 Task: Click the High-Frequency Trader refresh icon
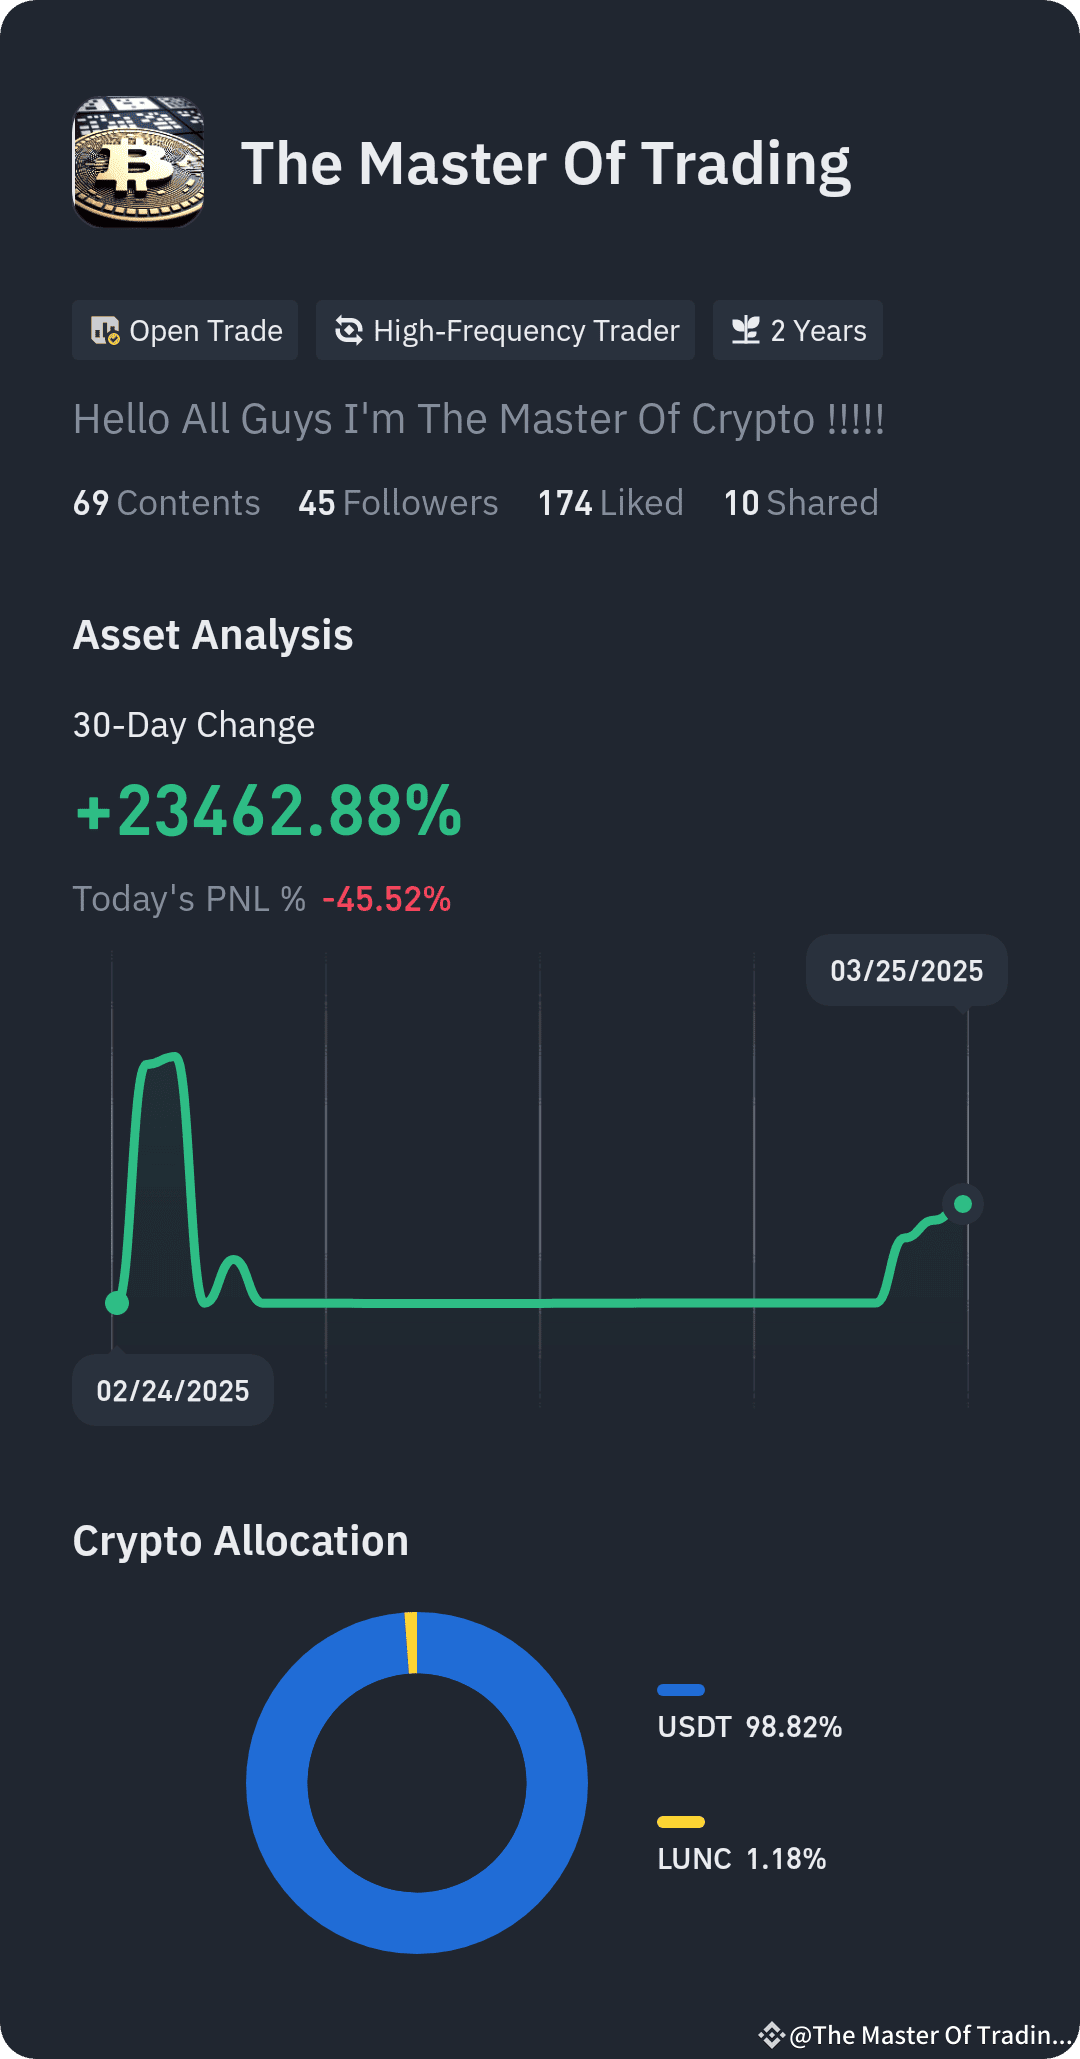click(349, 330)
